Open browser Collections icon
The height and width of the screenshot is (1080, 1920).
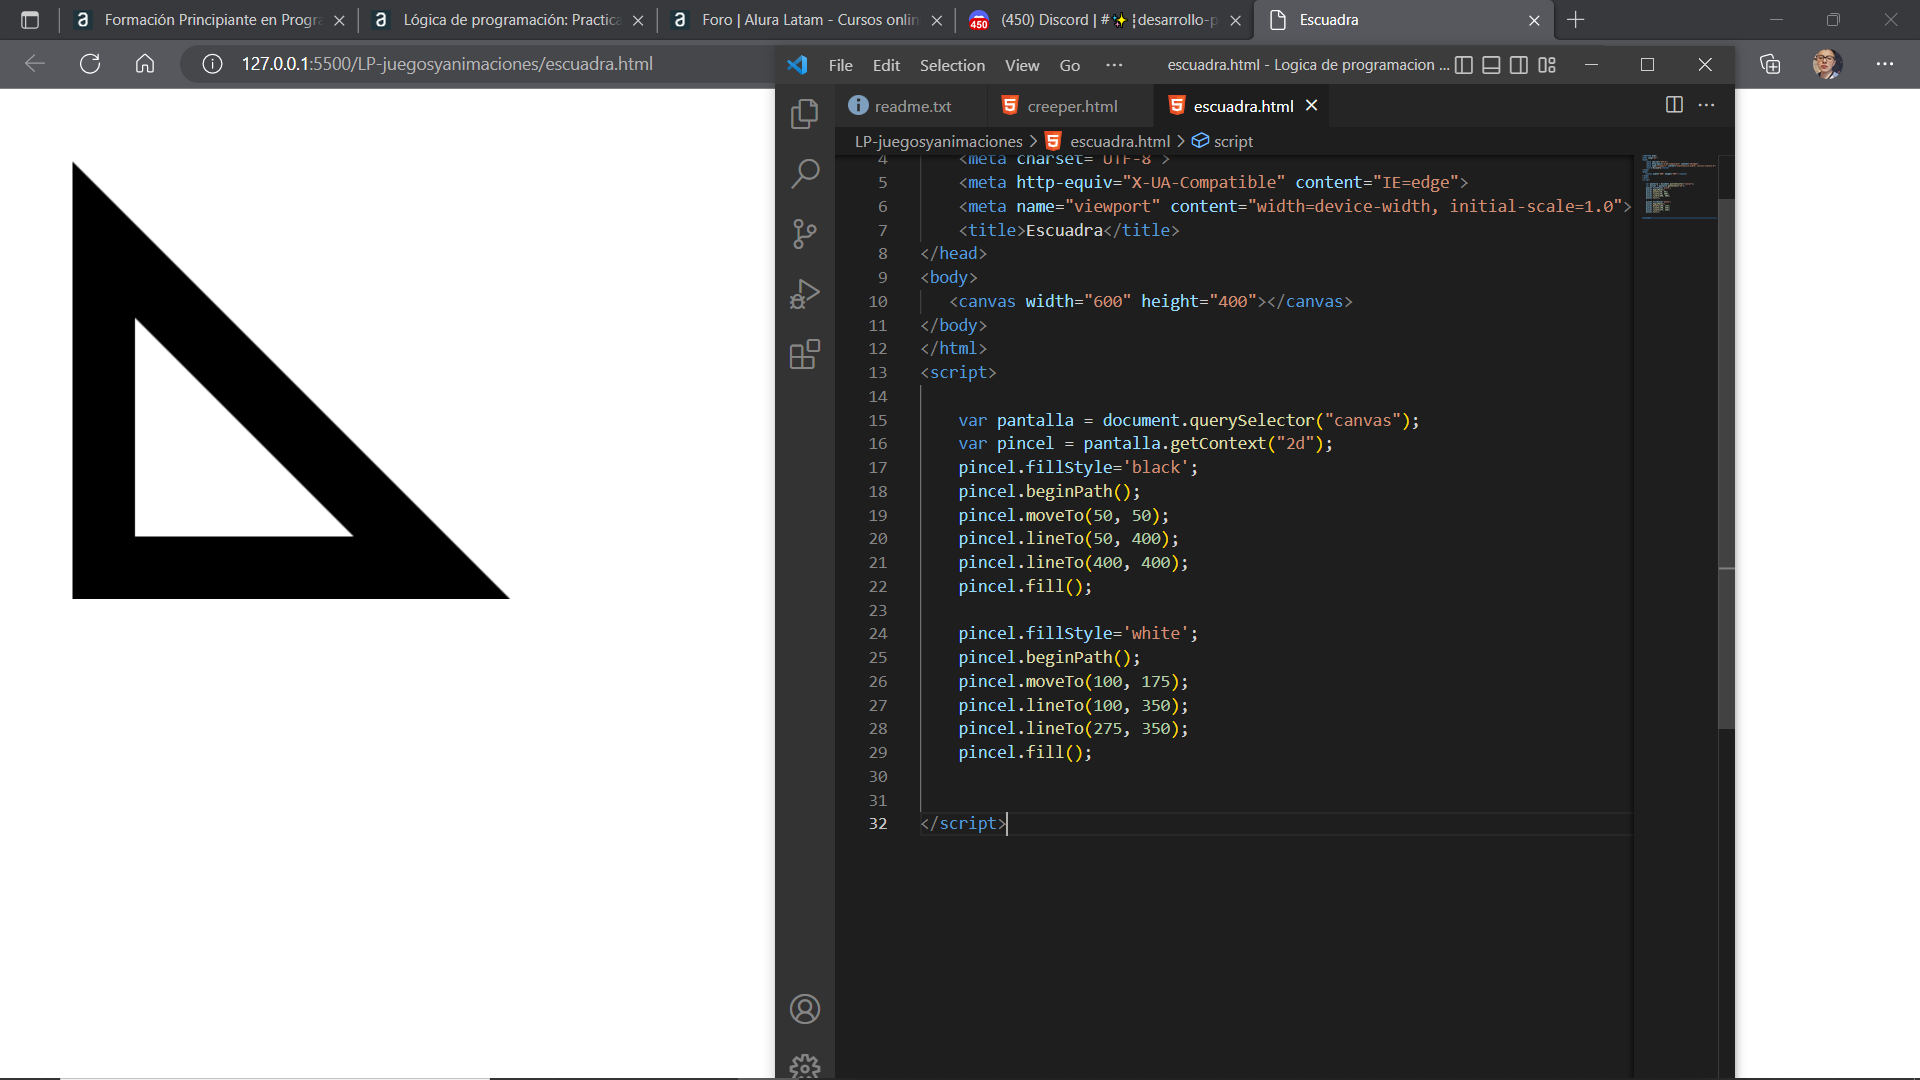tap(1770, 64)
